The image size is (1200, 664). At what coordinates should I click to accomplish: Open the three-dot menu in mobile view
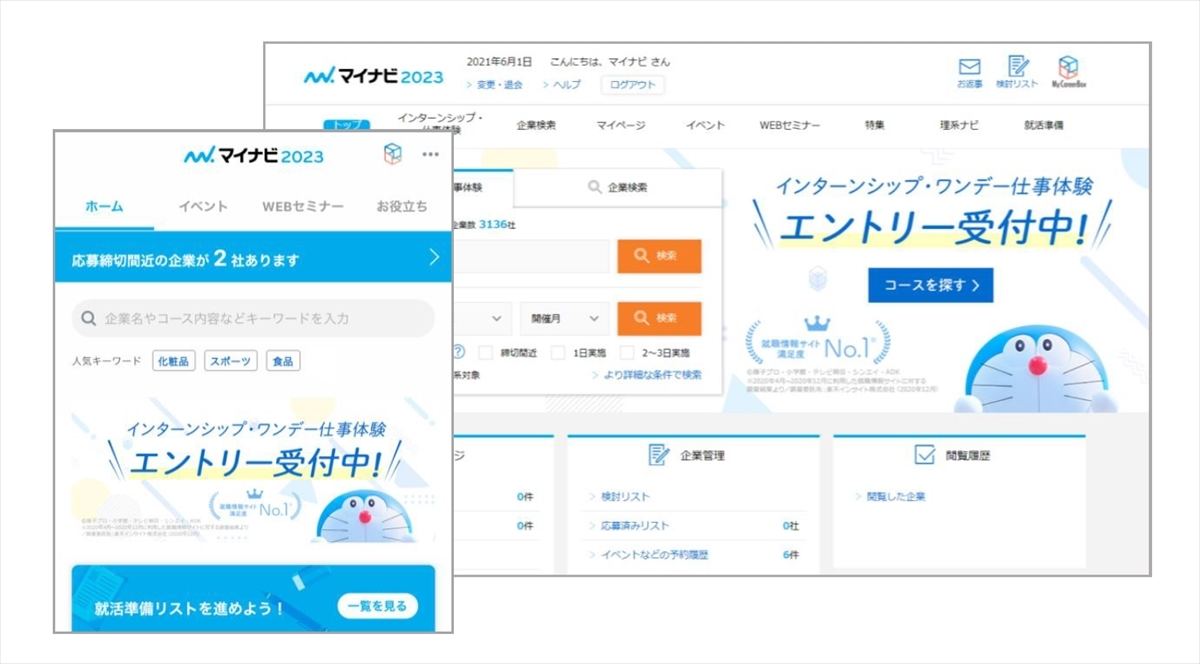pyautogui.click(x=431, y=155)
